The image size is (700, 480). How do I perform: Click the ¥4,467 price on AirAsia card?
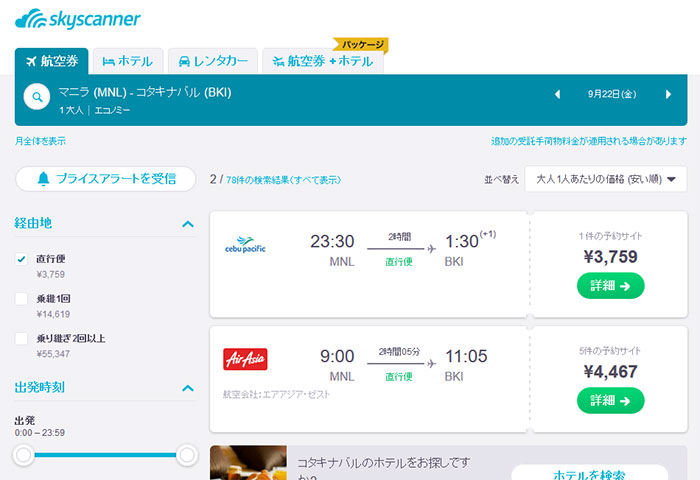tap(610, 371)
